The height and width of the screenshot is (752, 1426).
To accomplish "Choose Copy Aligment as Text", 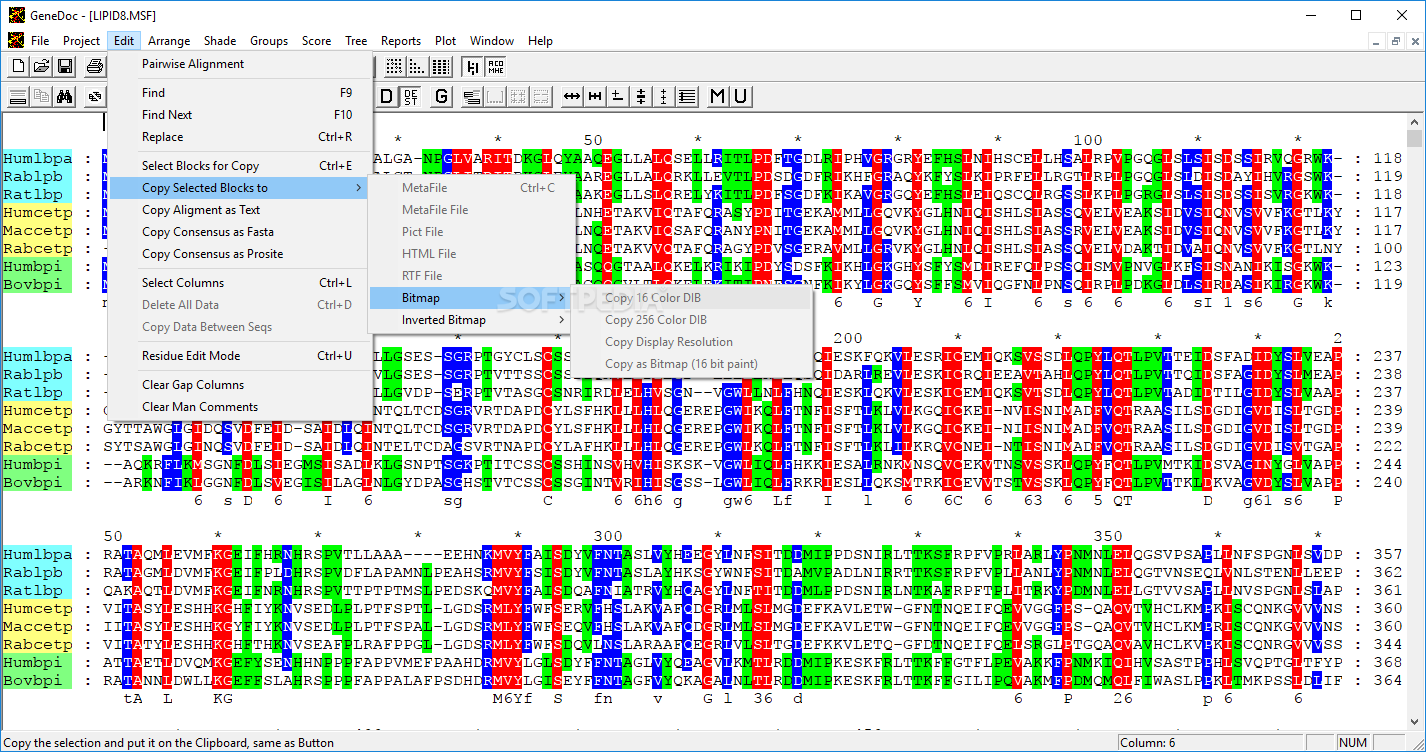I will [x=240, y=210].
